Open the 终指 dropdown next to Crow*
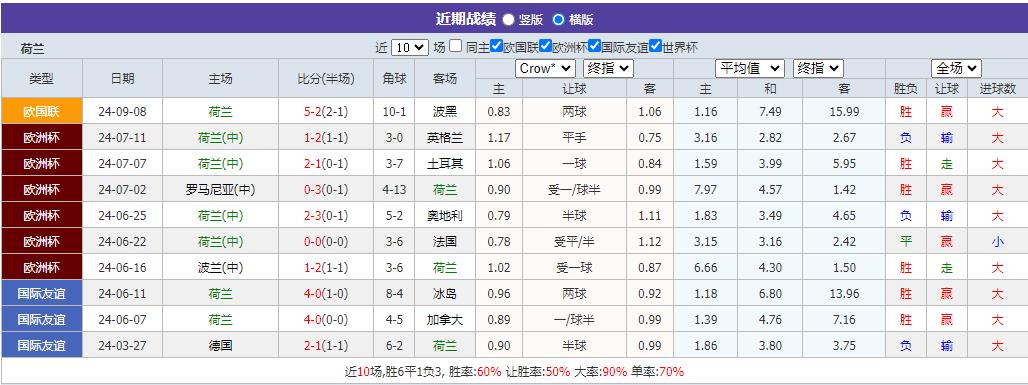 pos(608,68)
